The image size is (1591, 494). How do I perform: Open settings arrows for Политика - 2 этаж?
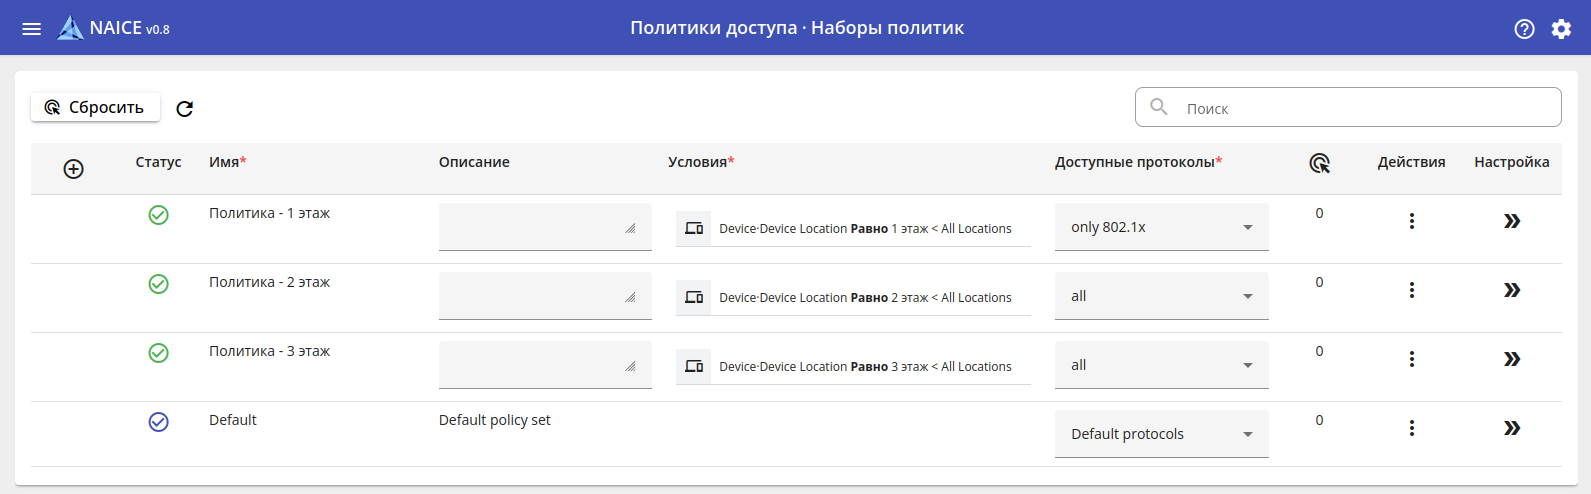coord(1511,290)
